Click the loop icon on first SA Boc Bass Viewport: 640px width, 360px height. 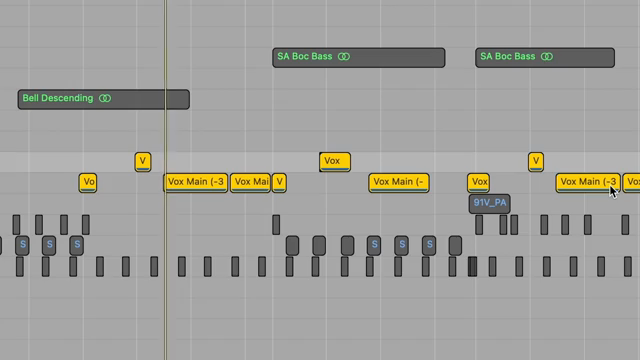coord(344,56)
